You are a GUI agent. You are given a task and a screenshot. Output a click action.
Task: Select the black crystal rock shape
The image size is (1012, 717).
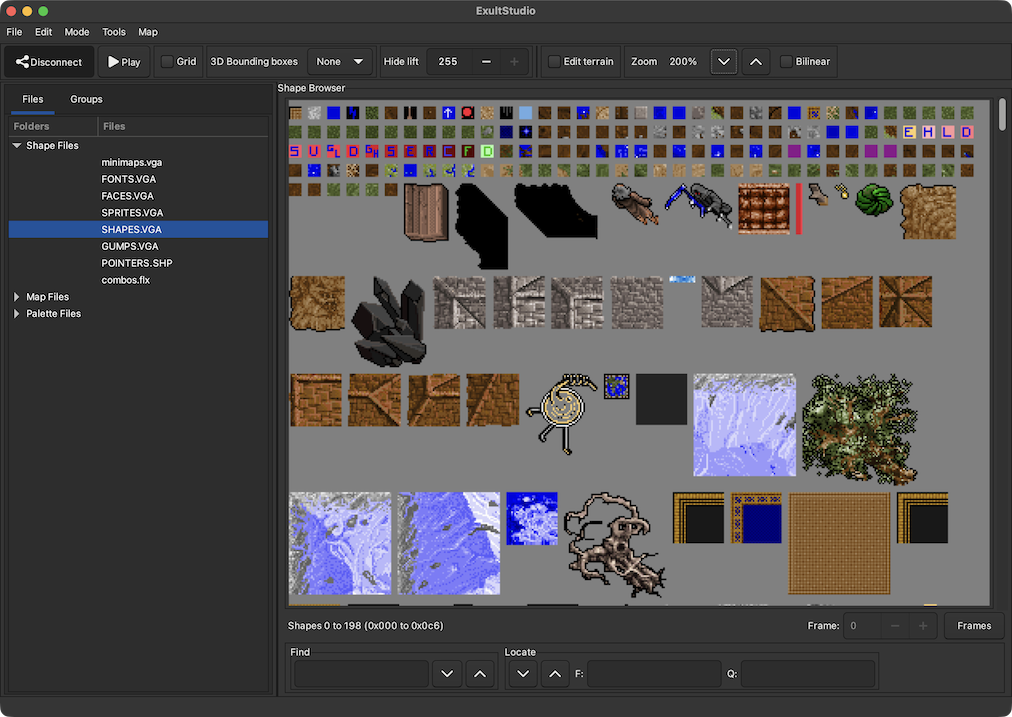(x=389, y=321)
